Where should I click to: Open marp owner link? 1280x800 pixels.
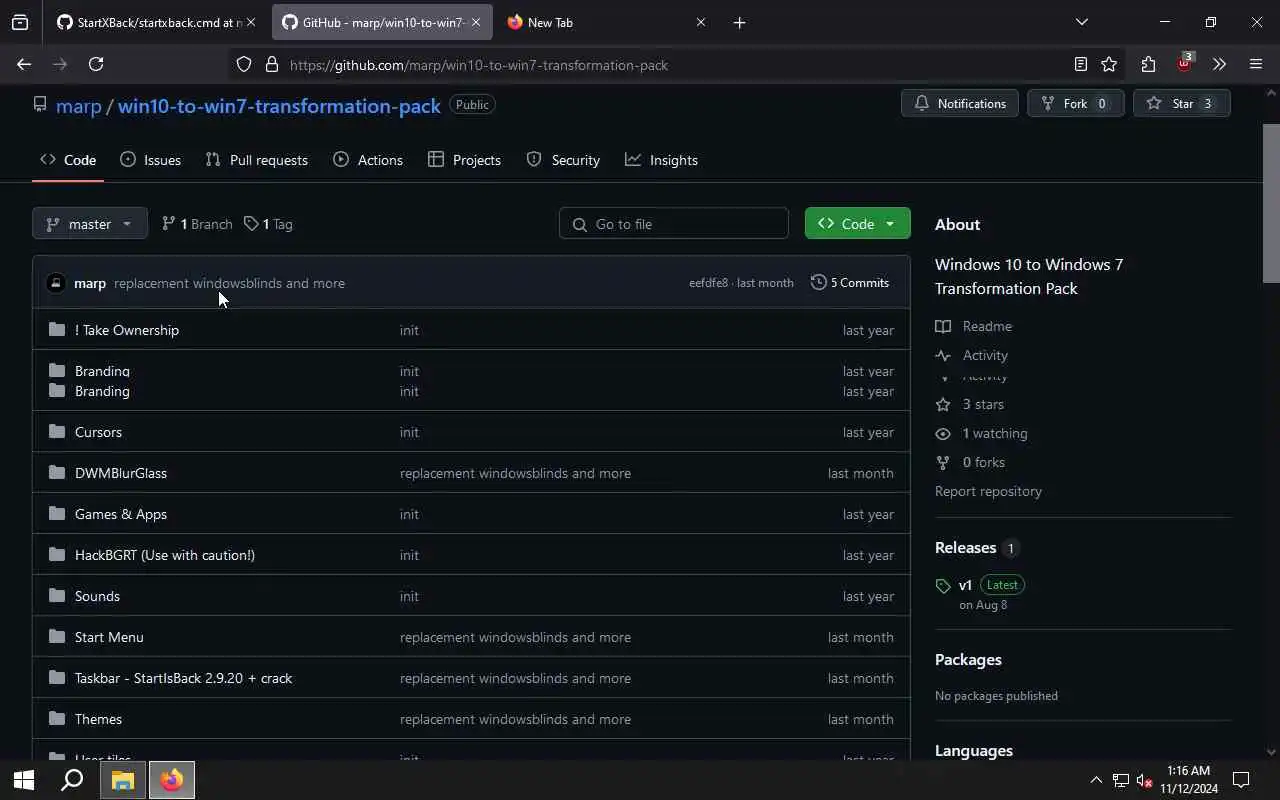pyautogui.click(x=79, y=106)
